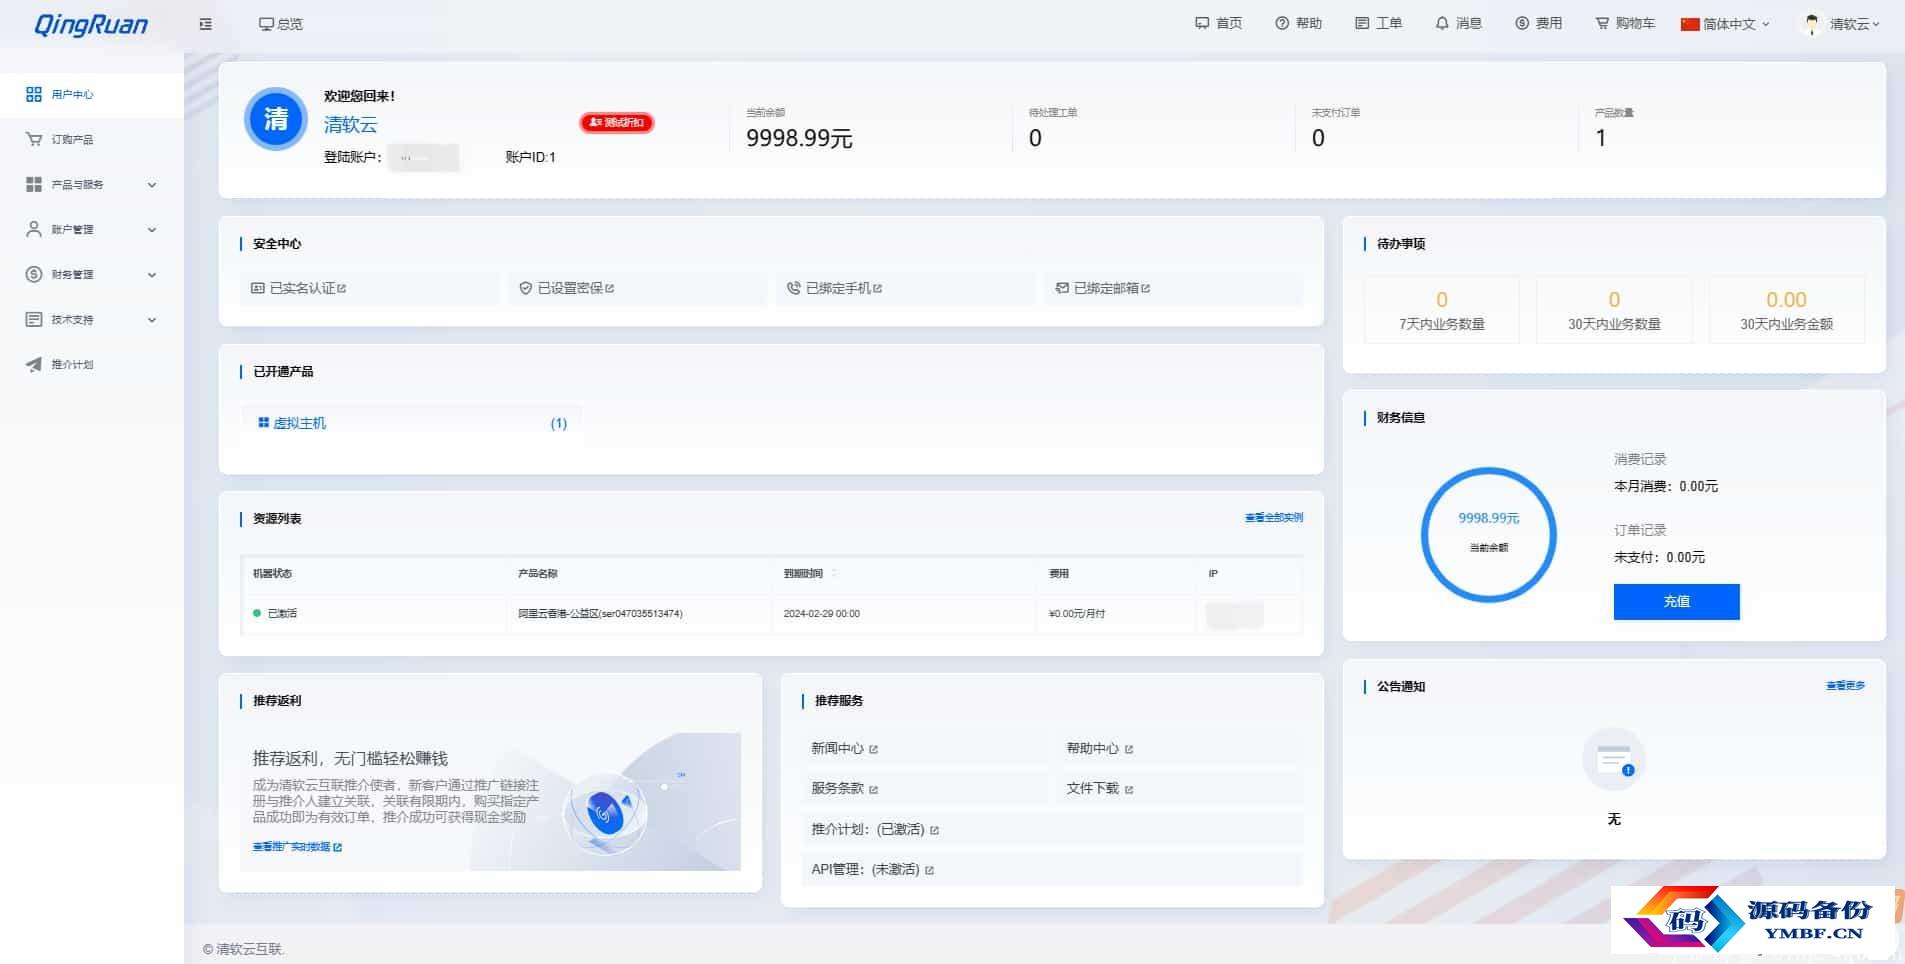Open 工单 tickets in the top bar
Image resolution: width=1905 pixels, height=964 pixels.
[1378, 23]
